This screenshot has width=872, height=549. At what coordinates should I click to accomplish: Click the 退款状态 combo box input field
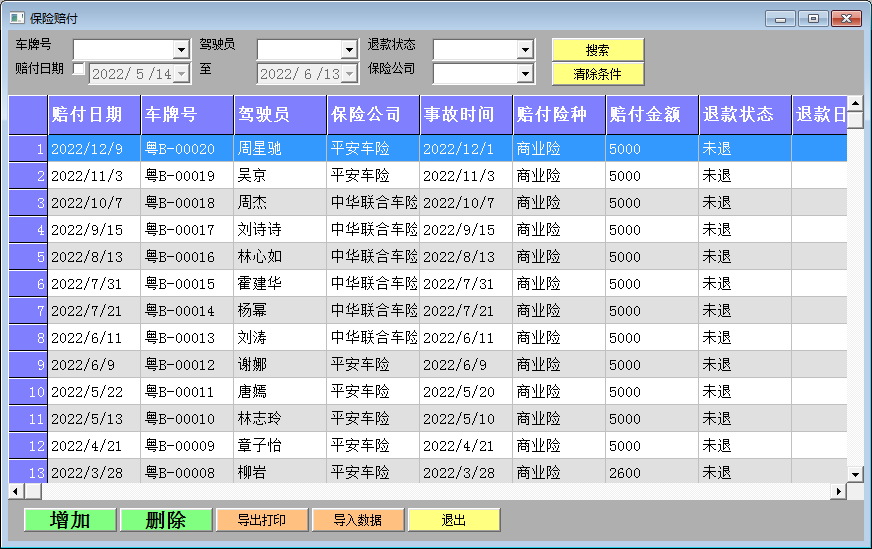tap(475, 50)
